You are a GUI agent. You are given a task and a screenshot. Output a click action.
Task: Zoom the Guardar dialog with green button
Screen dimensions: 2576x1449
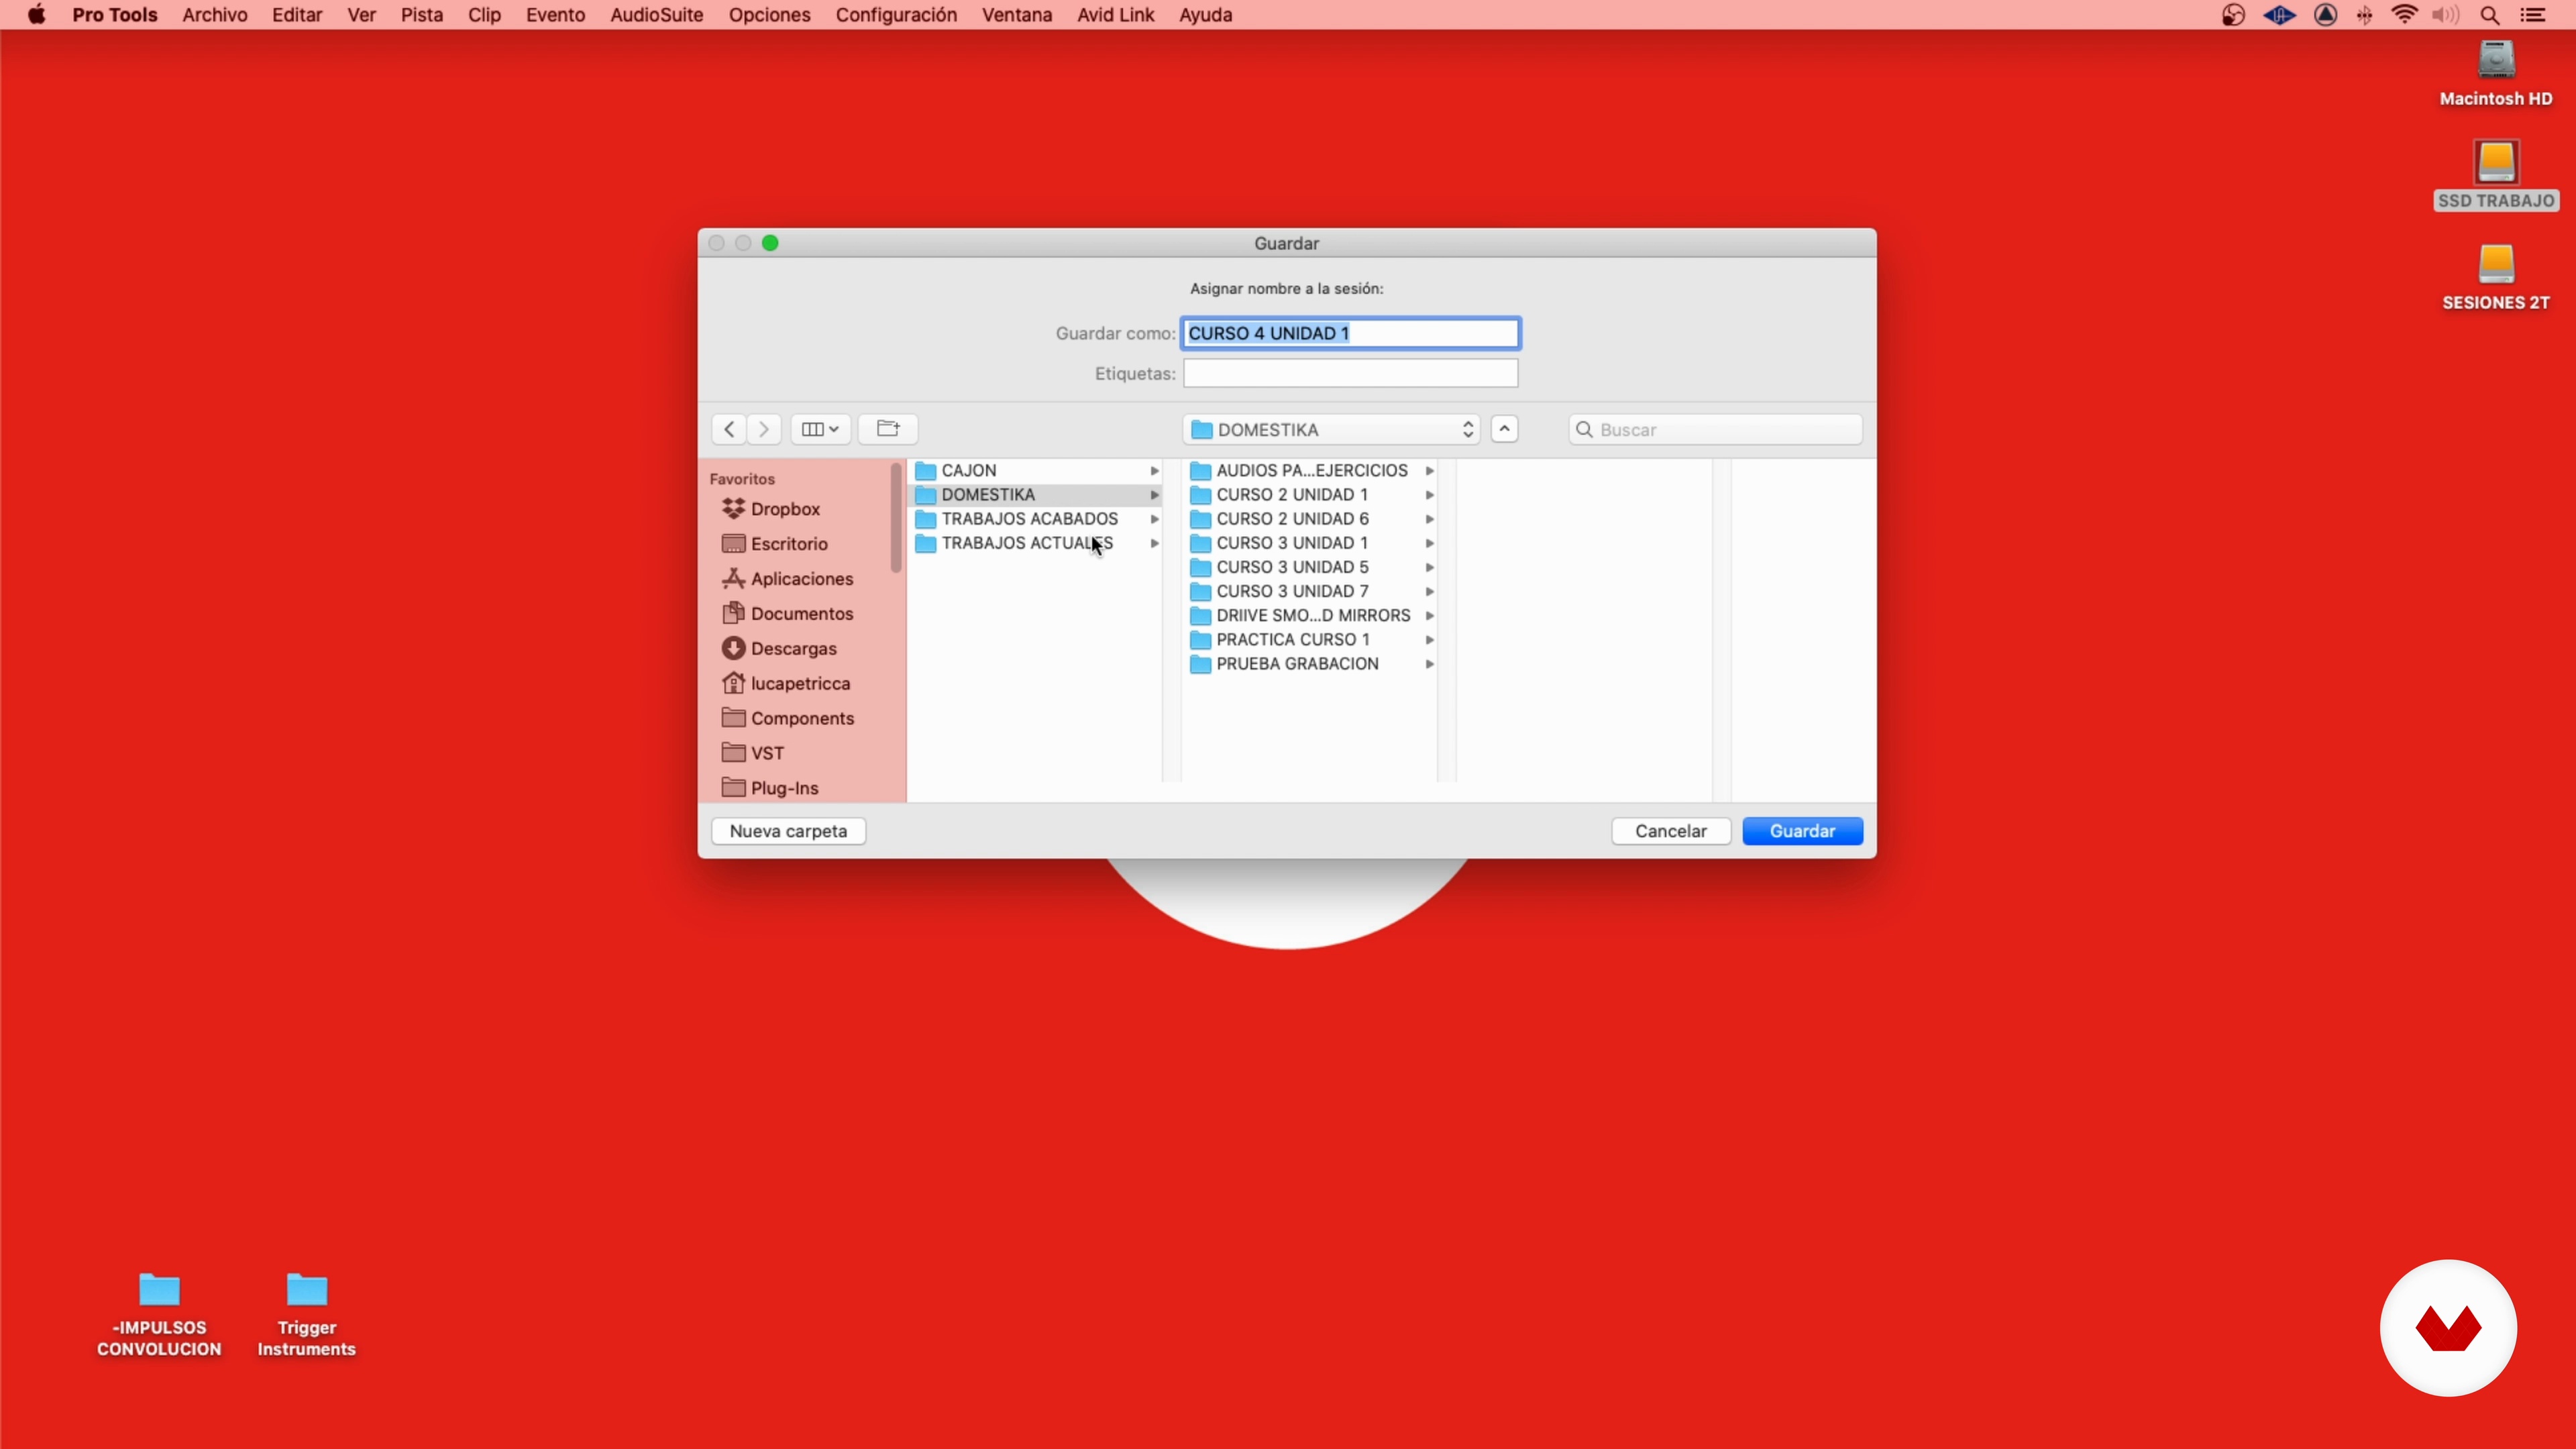coord(770,243)
